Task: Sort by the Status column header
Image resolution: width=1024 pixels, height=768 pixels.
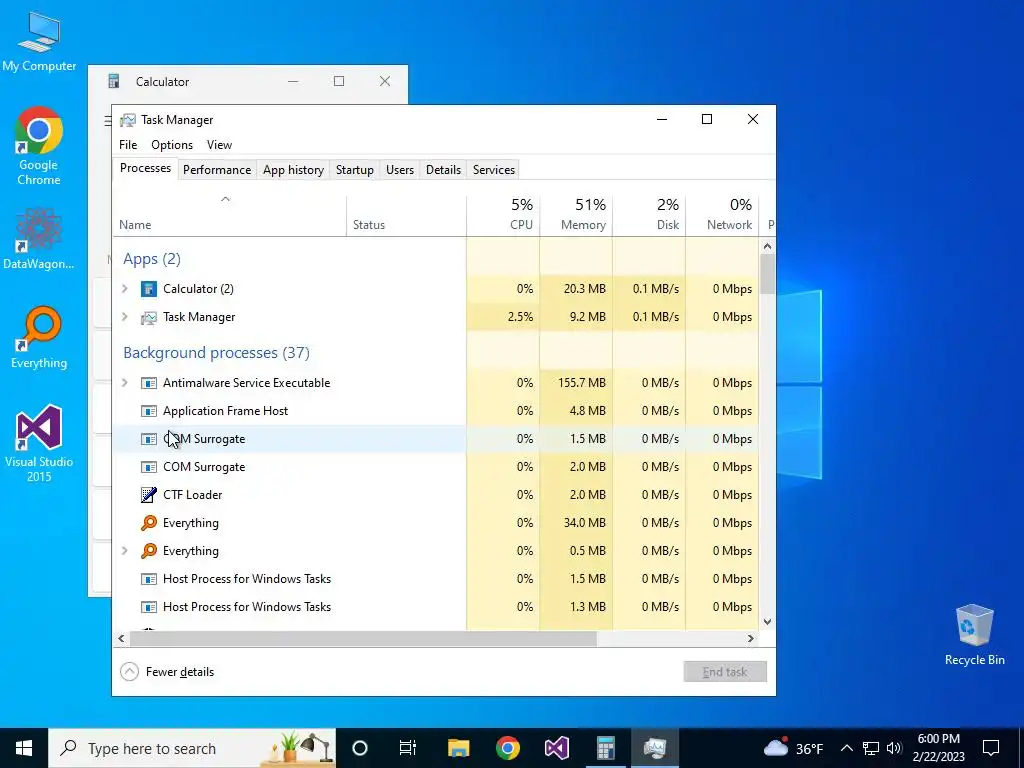Action: [x=406, y=216]
